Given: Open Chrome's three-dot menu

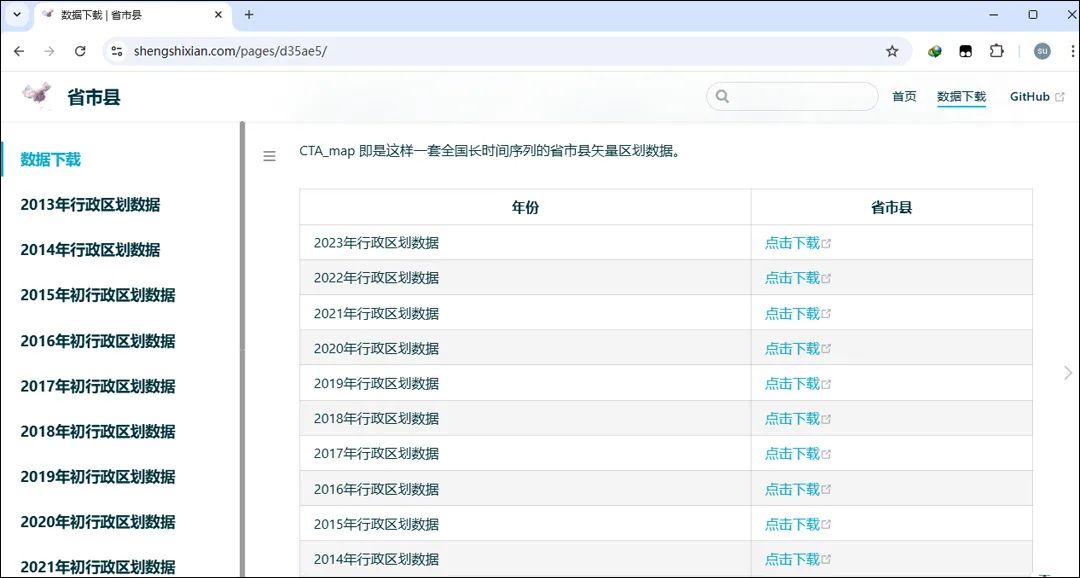Looking at the screenshot, I should pos(1072,51).
